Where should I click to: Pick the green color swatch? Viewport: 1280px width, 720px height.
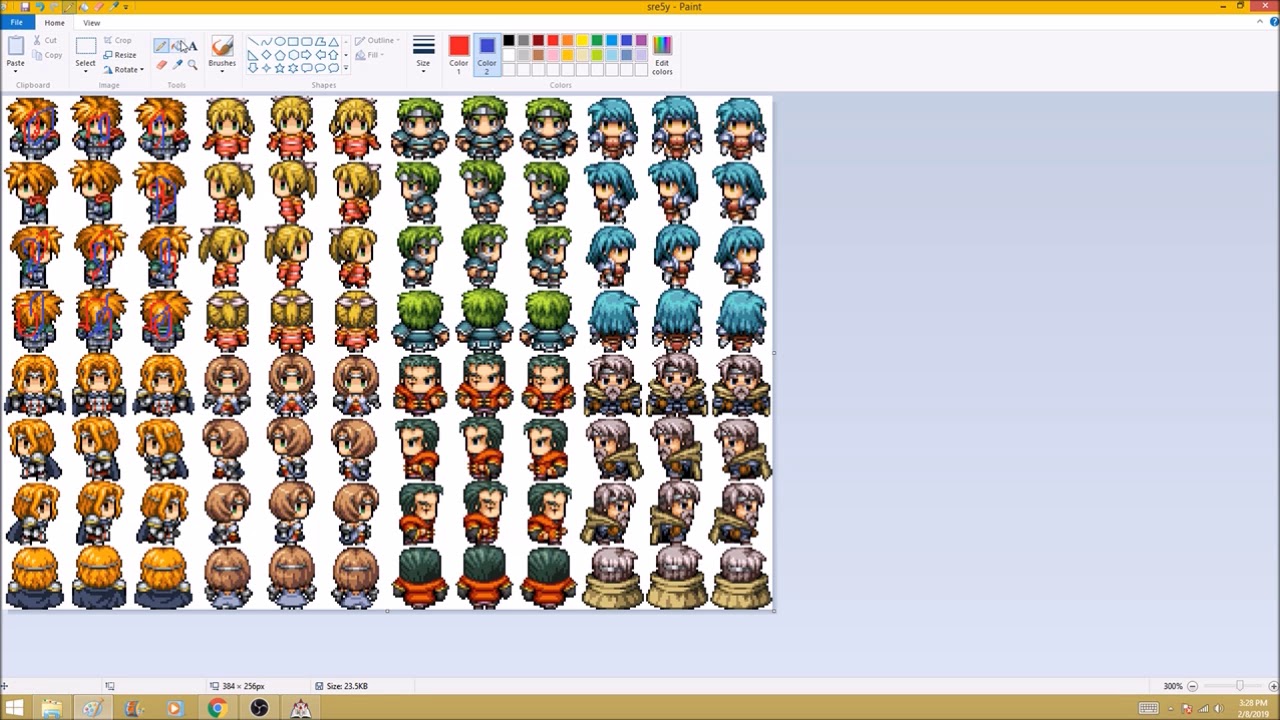tap(597, 41)
